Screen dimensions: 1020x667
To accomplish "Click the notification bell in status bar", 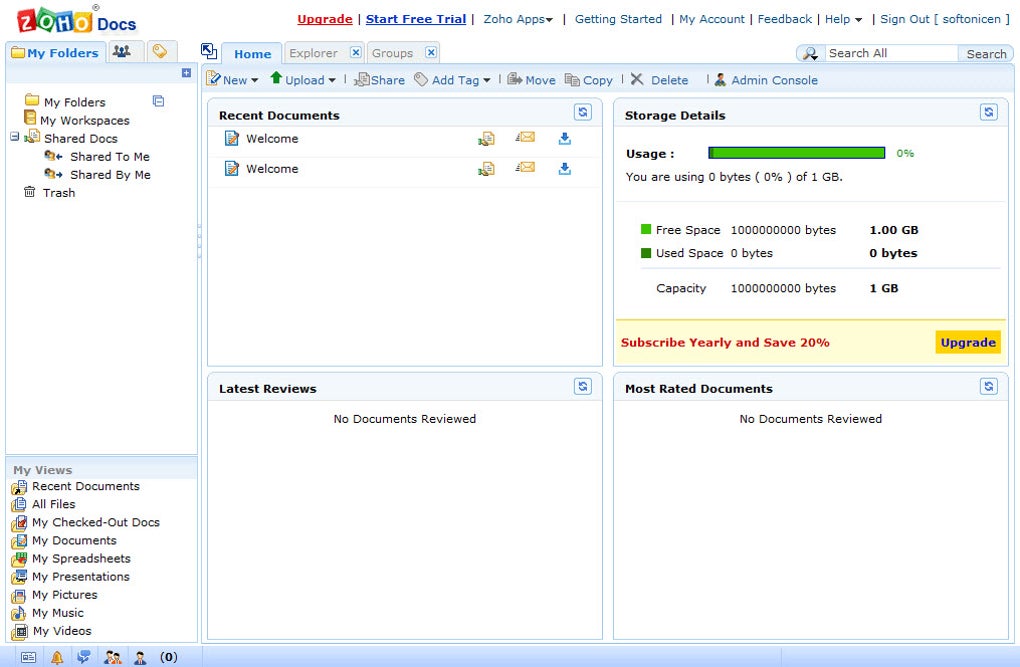I will [x=57, y=657].
